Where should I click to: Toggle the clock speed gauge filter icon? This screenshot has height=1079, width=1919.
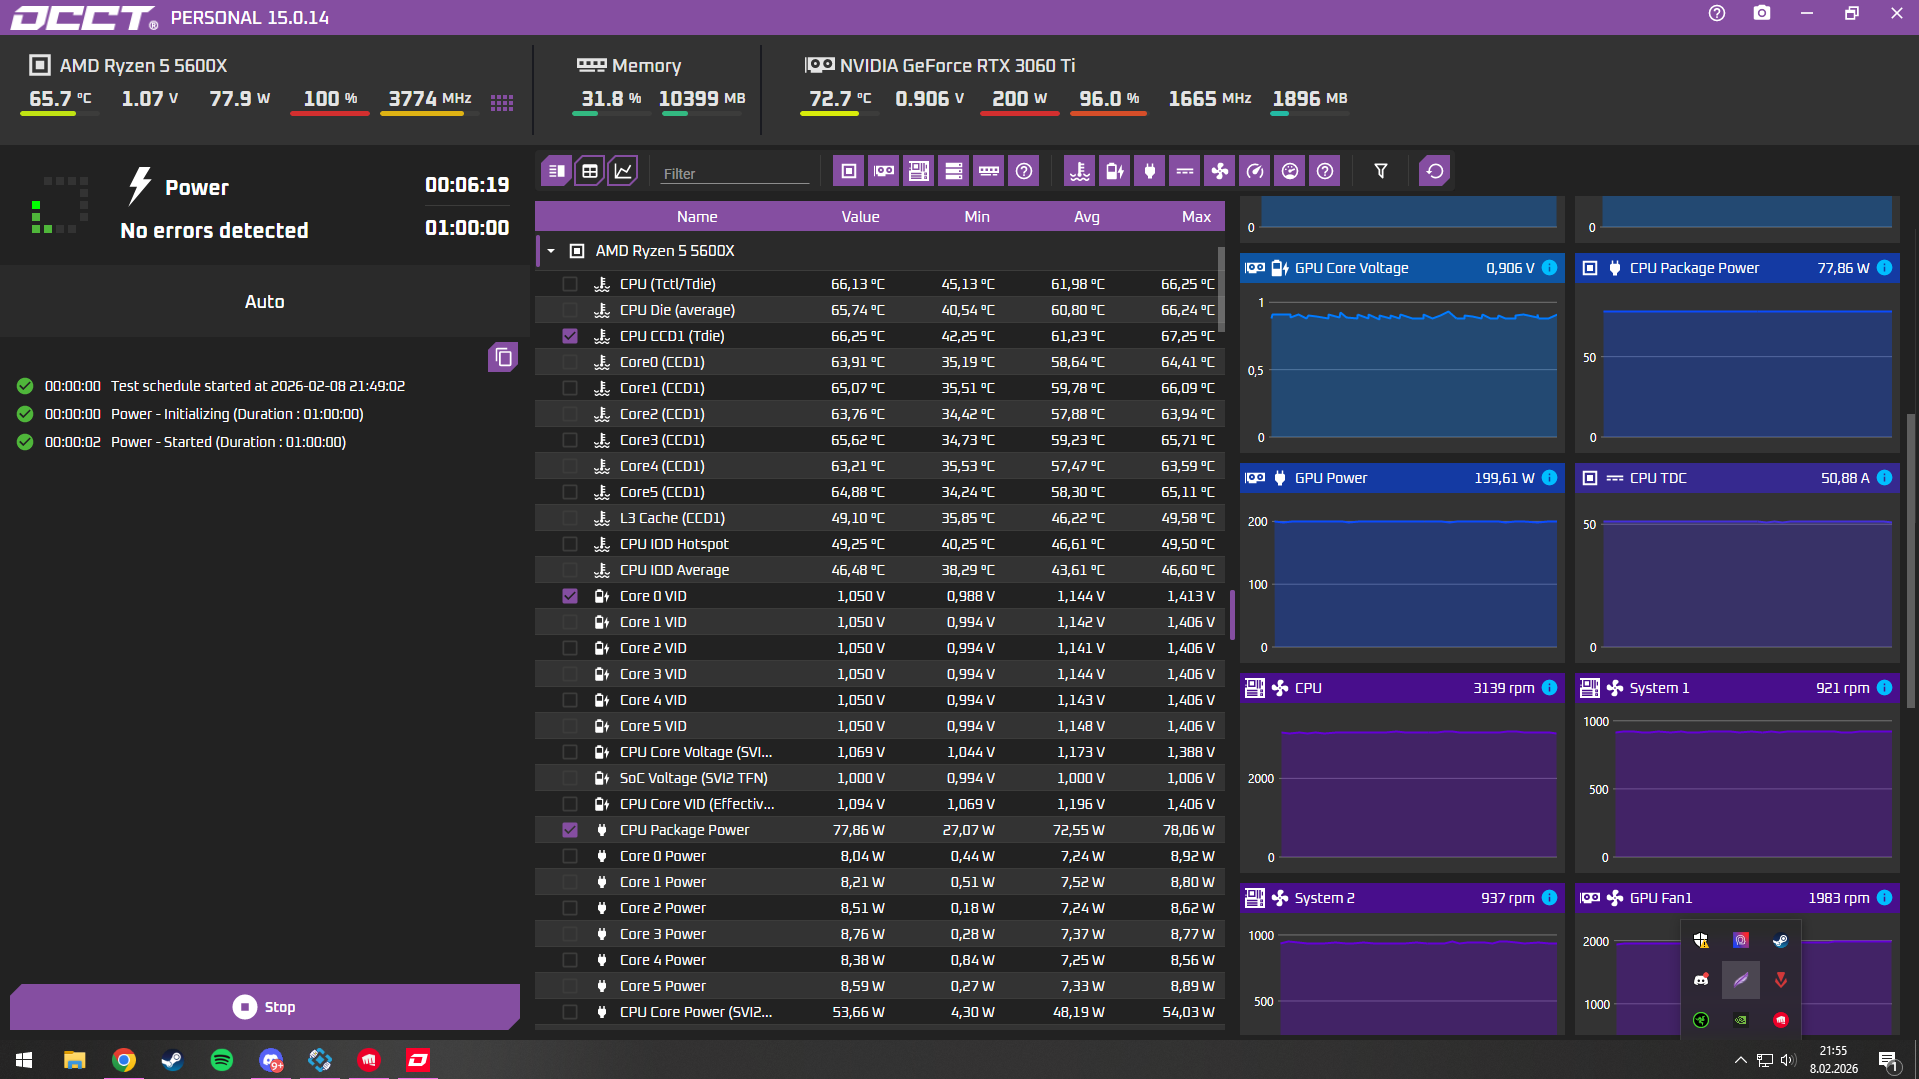[1255, 171]
